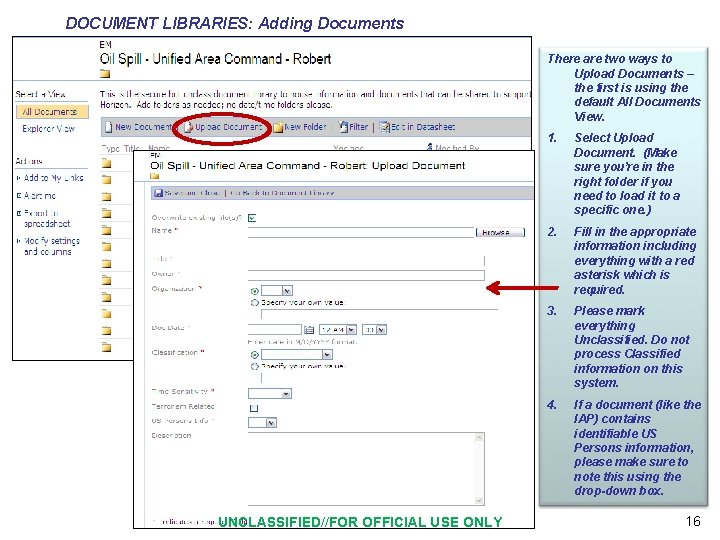Click Save and Close in upload form

tap(187, 193)
